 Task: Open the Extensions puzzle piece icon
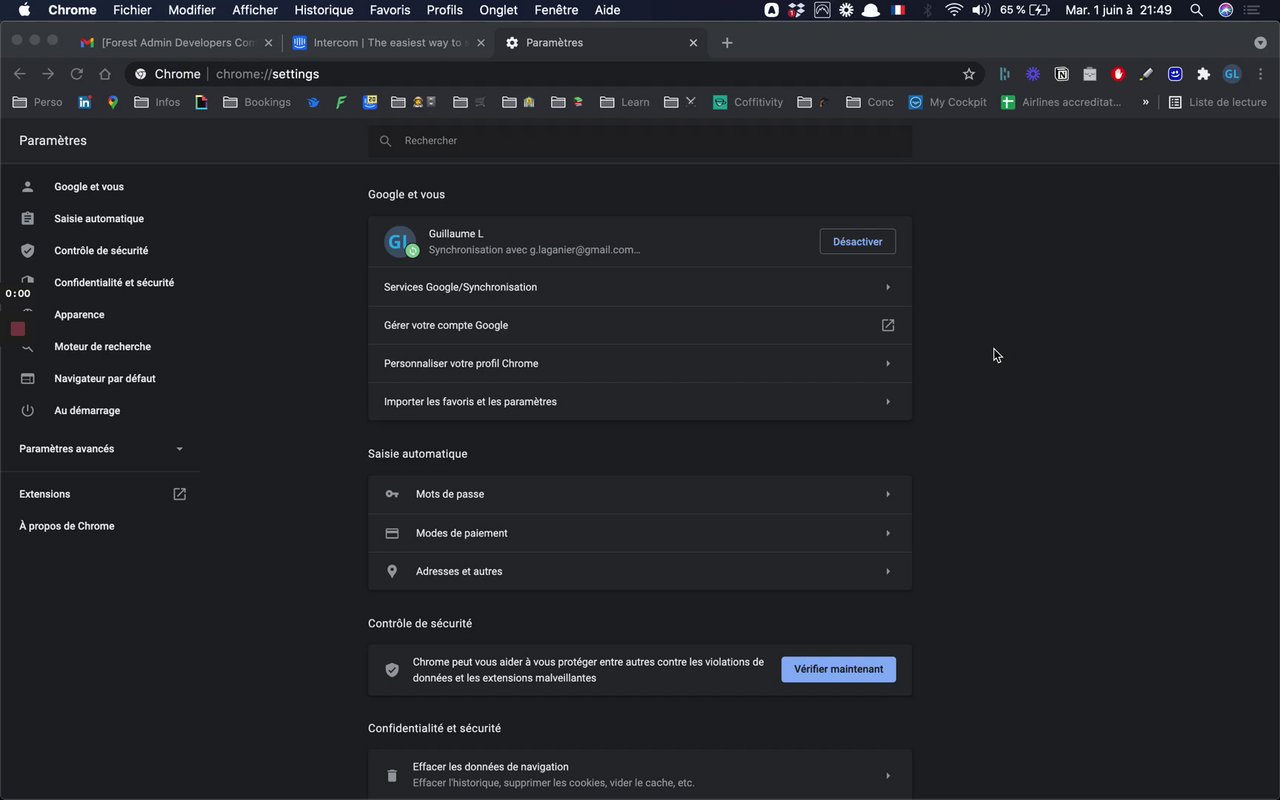1203,74
